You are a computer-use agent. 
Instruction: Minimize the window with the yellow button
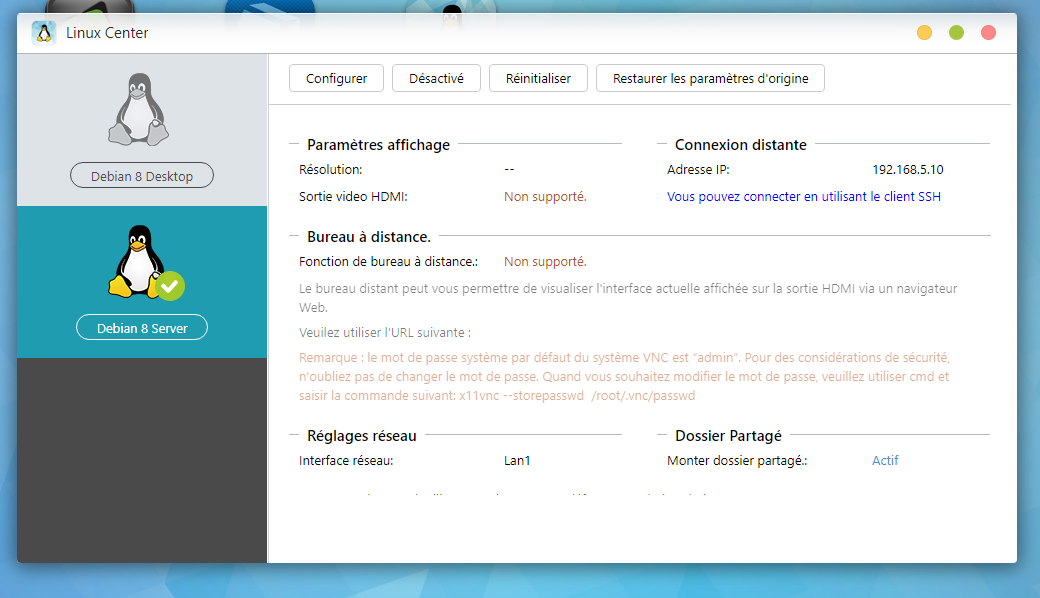[x=924, y=33]
